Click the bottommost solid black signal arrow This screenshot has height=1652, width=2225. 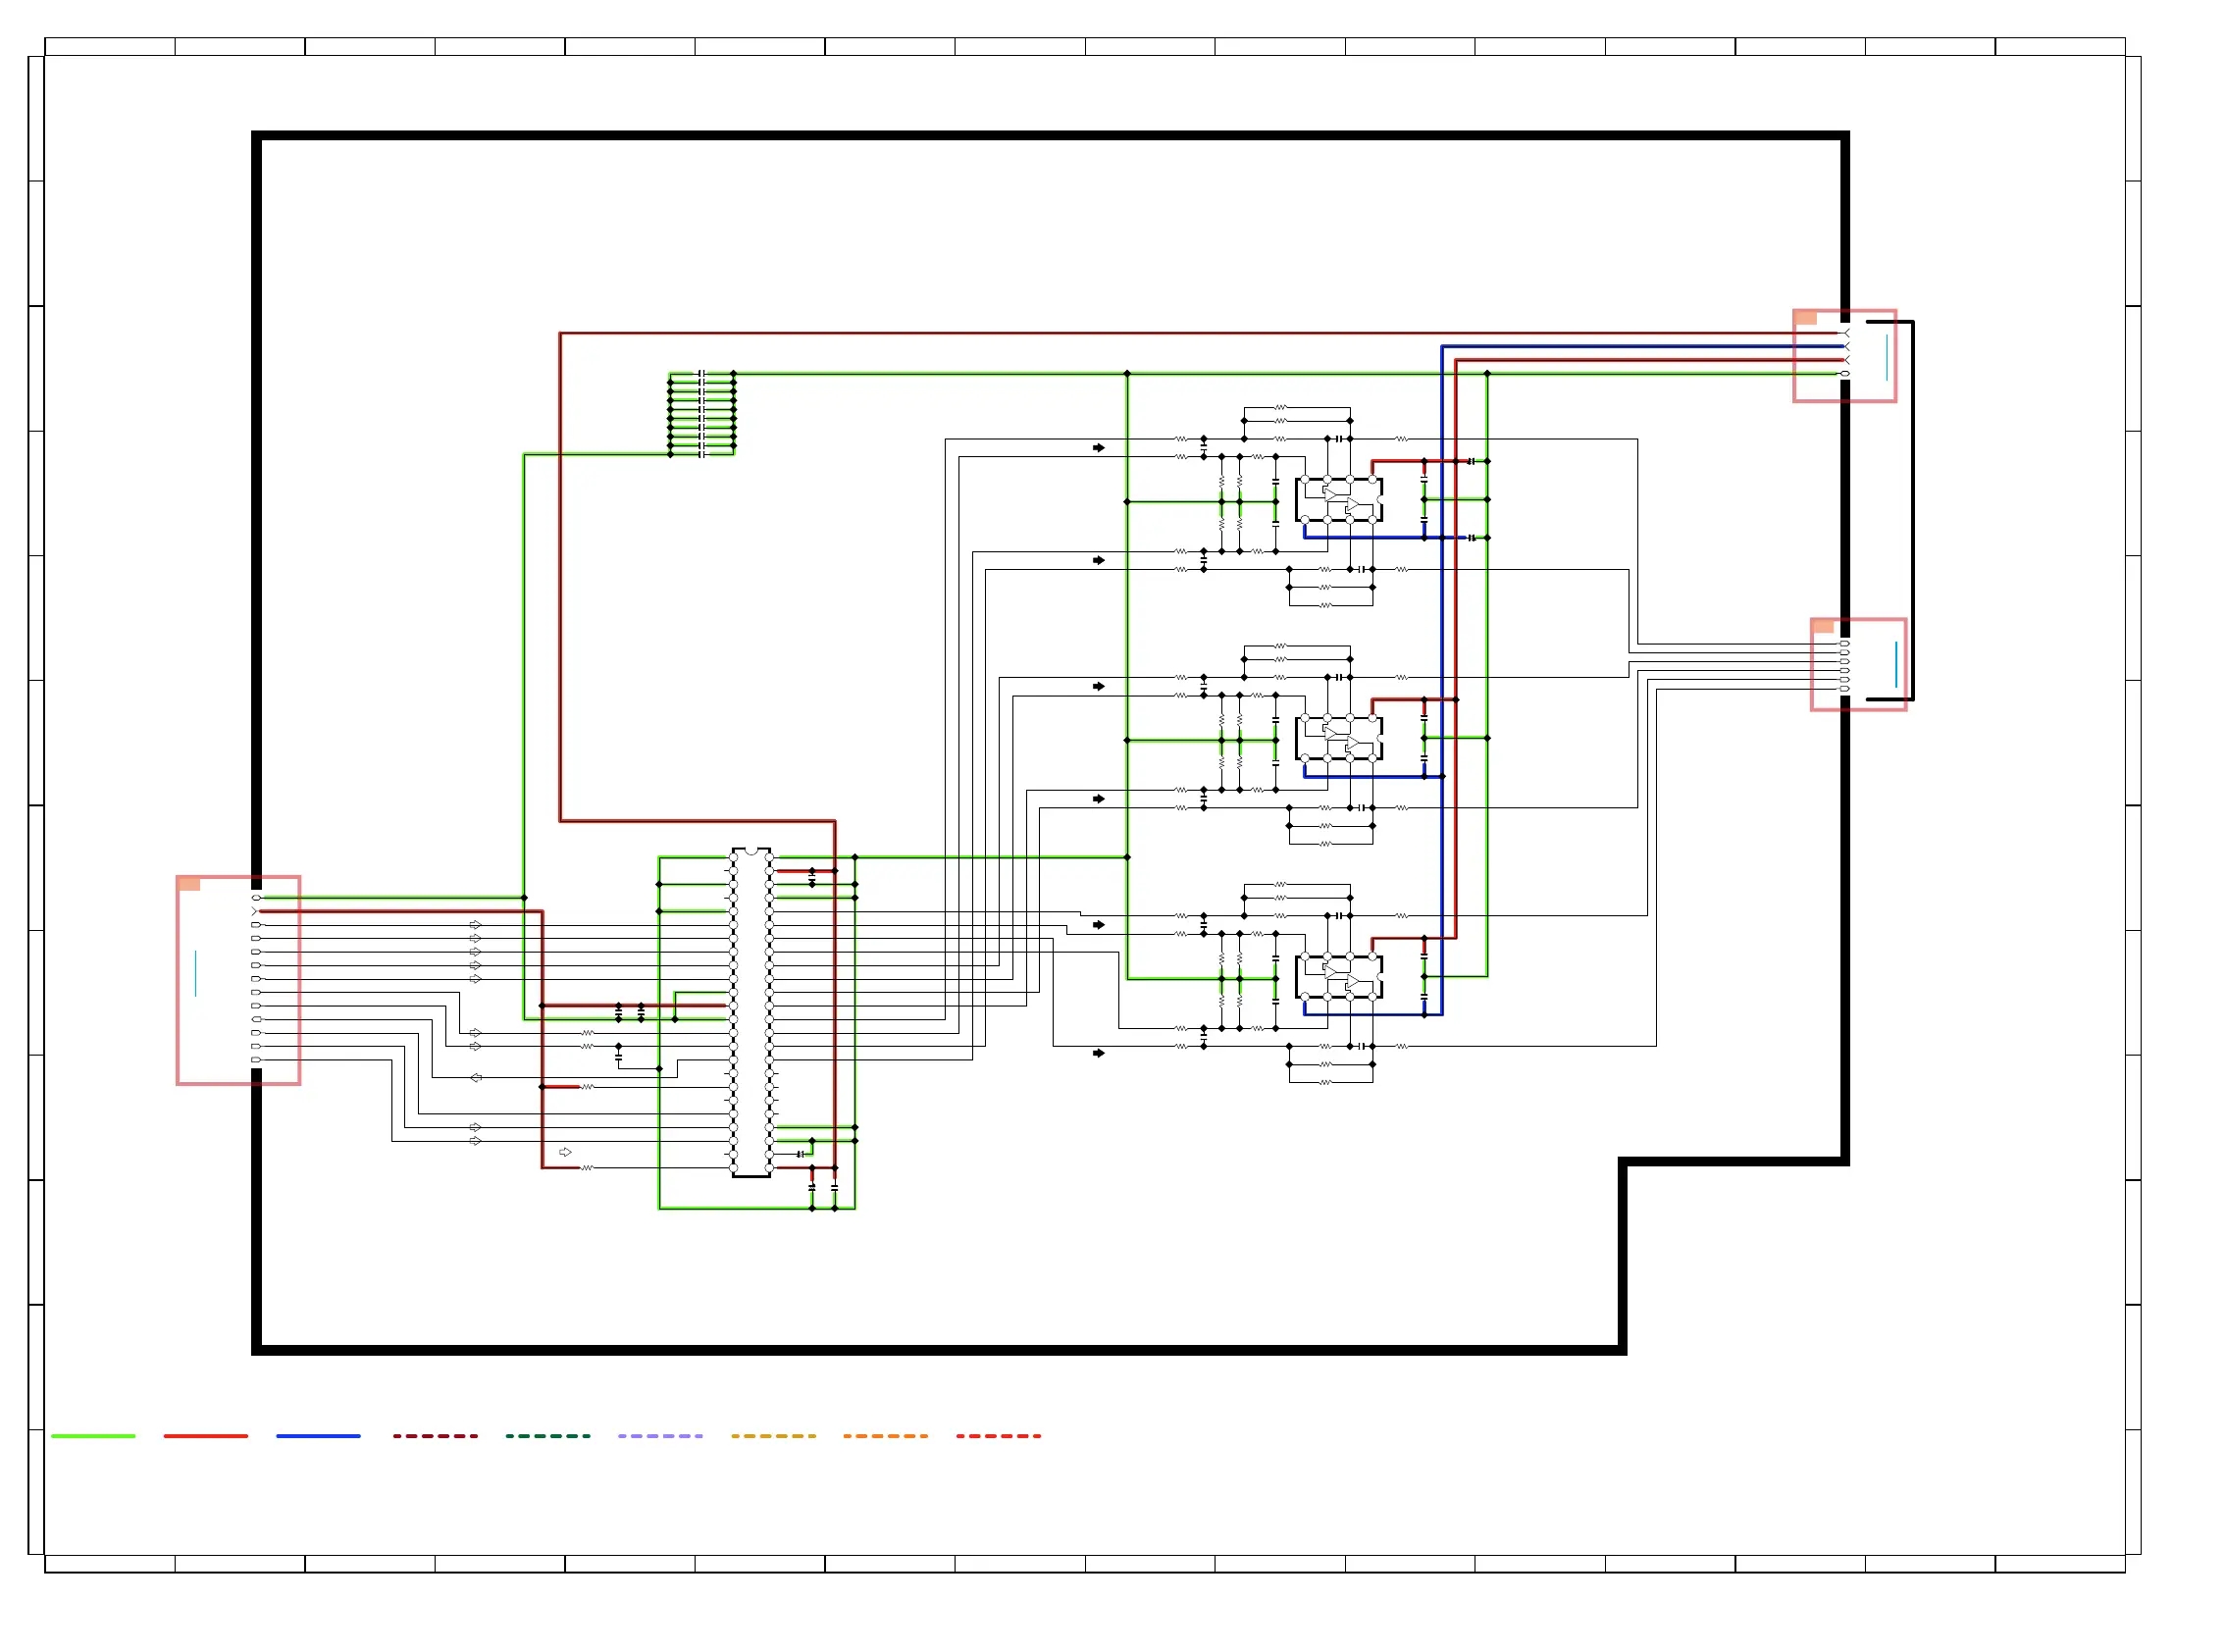pyautogui.click(x=1099, y=1053)
